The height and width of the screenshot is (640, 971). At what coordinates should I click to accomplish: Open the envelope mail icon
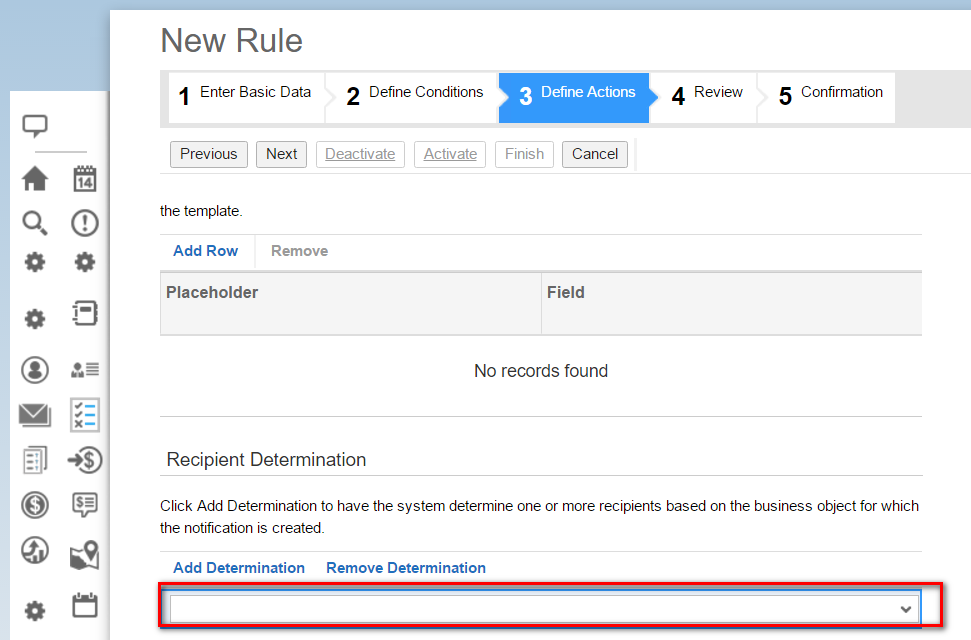coord(35,415)
